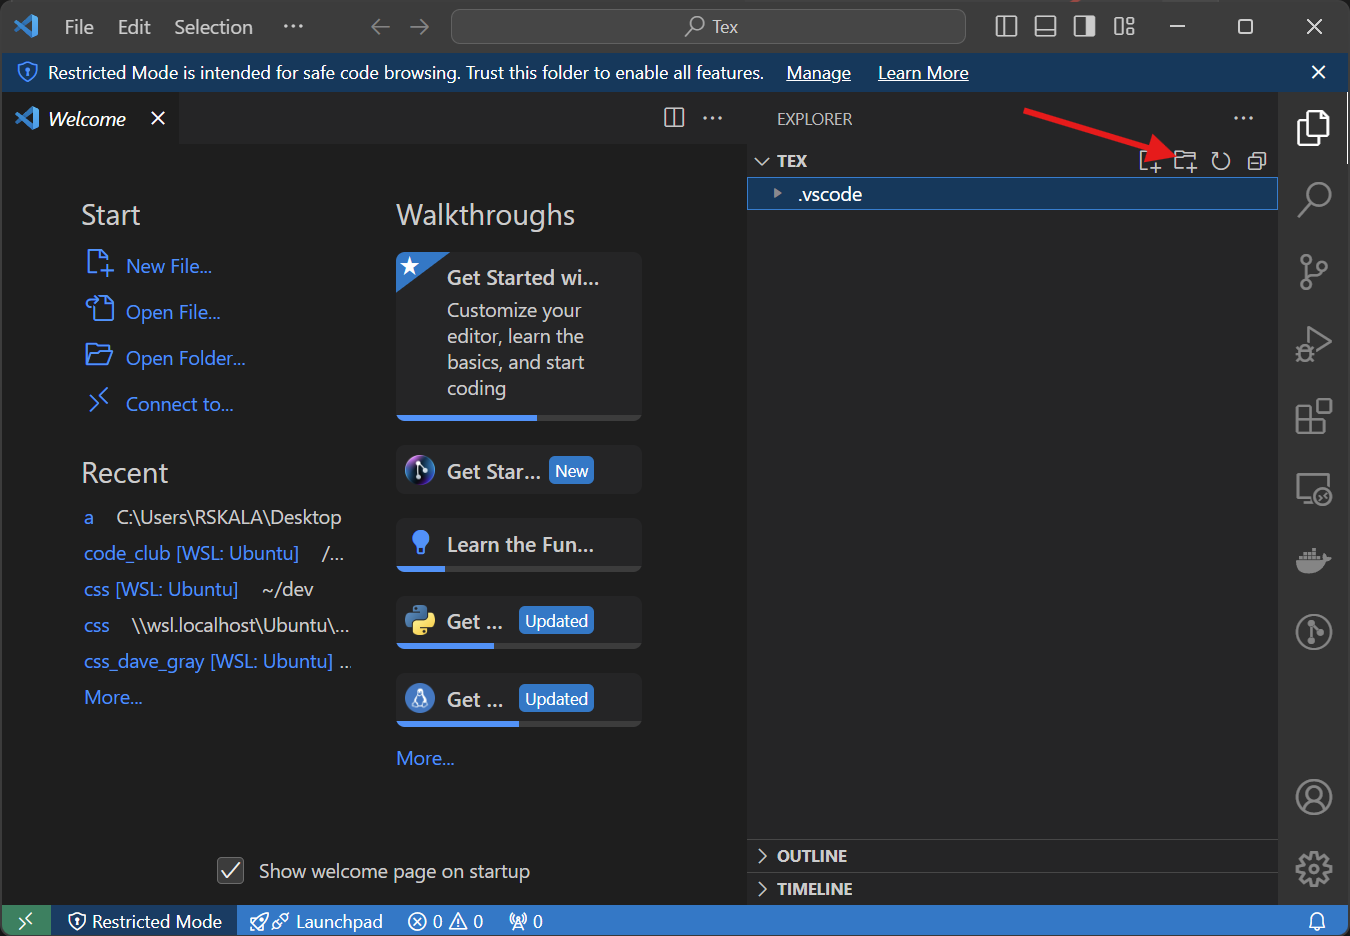Open Explorer views and more actions menu
Screen dimensions: 1350x936
pos(1243,118)
